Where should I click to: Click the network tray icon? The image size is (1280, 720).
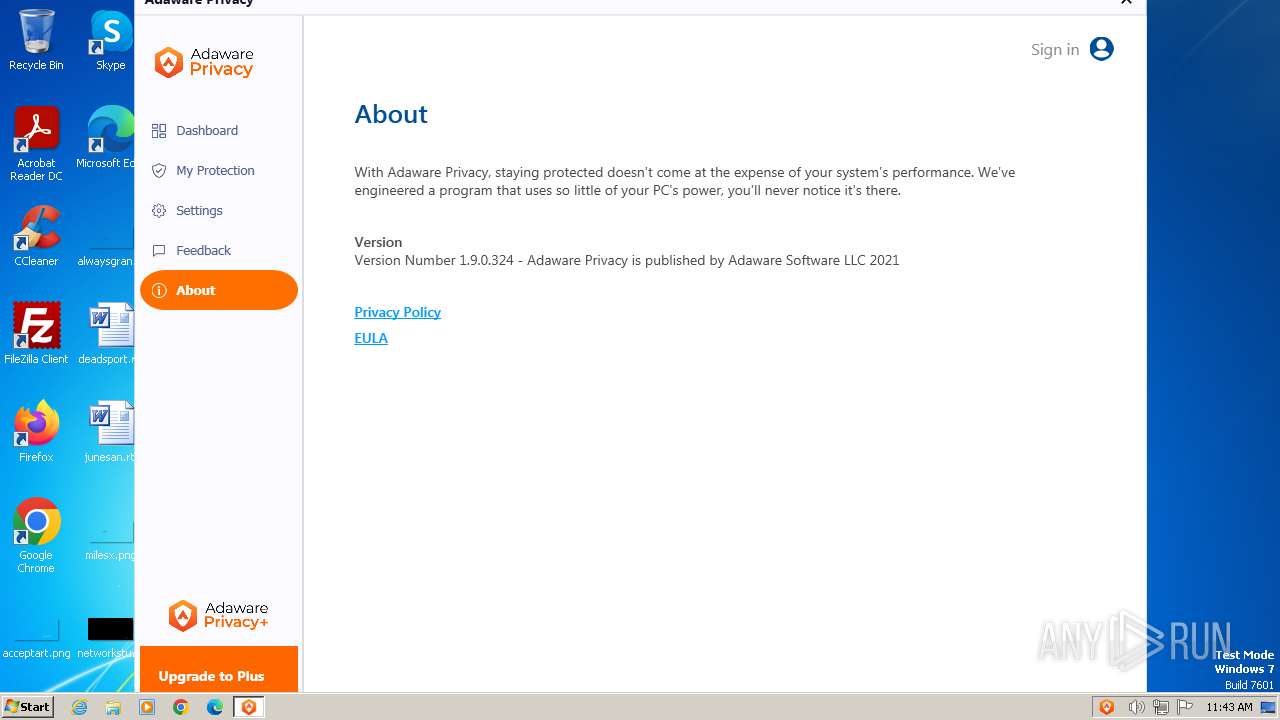pyautogui.click(x=1160, y=707)
